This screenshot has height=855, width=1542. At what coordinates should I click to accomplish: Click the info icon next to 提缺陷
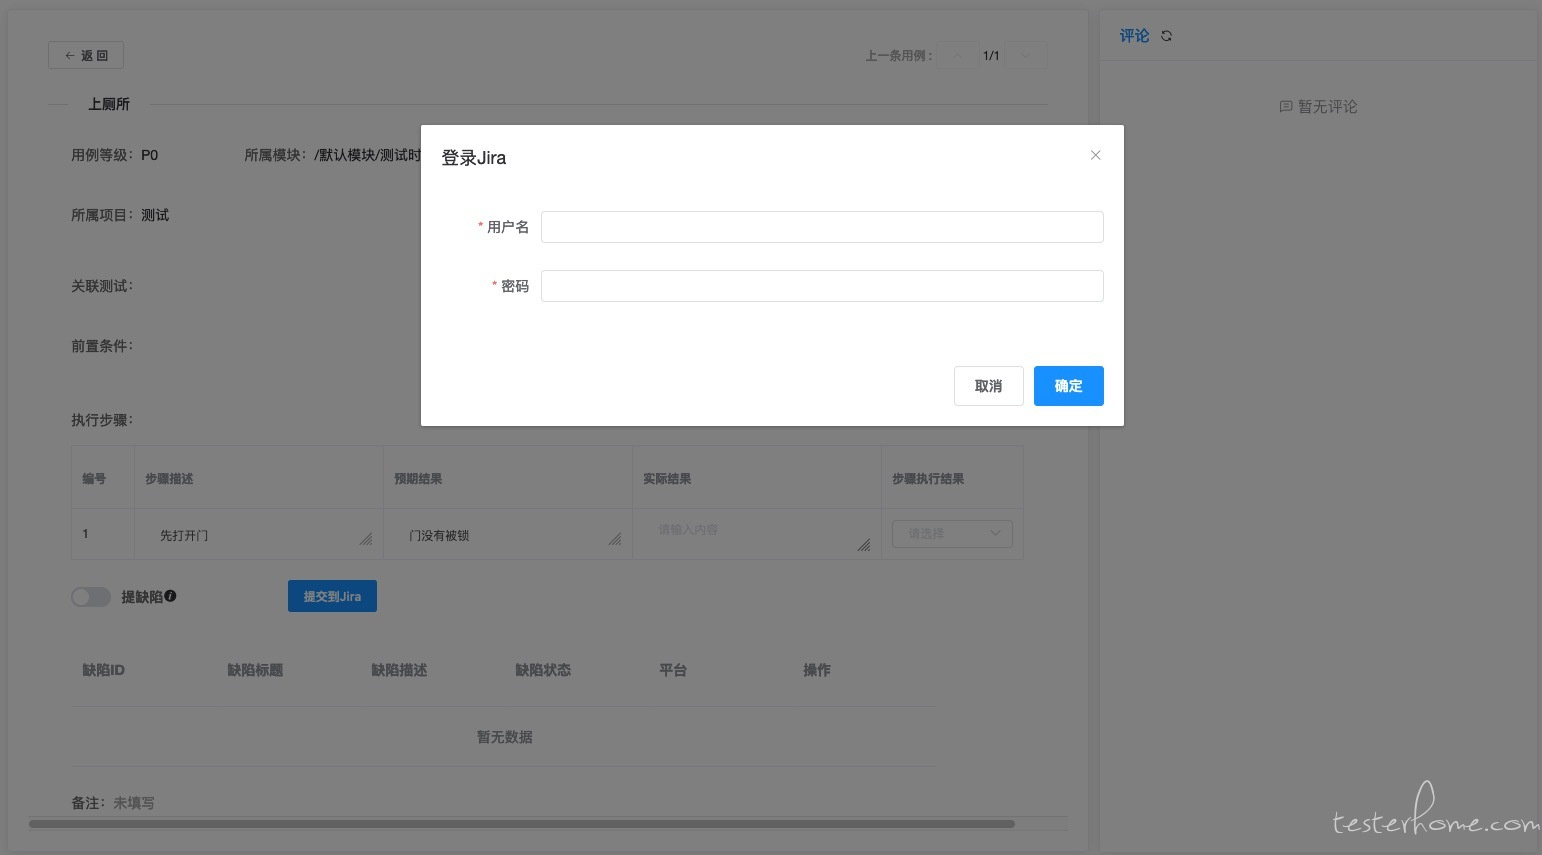[170, 596]
